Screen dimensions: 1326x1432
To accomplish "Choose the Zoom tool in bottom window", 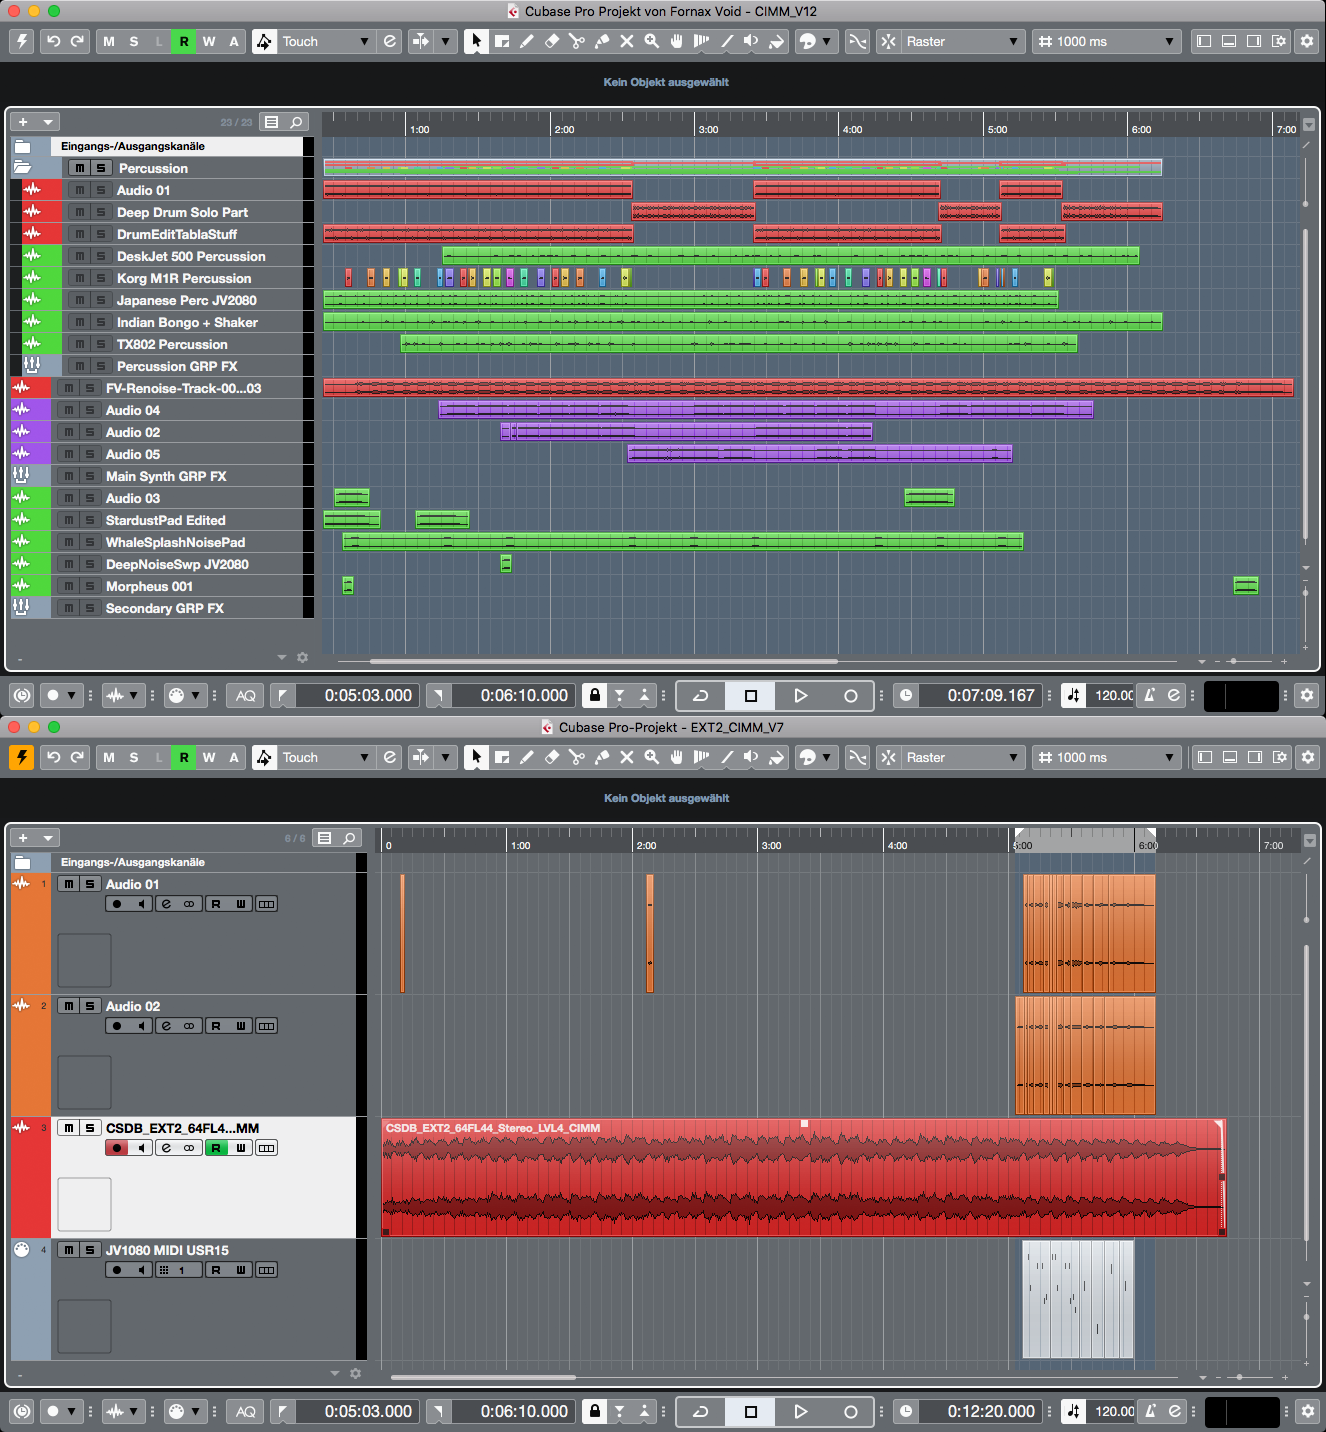I will point(652,757).
